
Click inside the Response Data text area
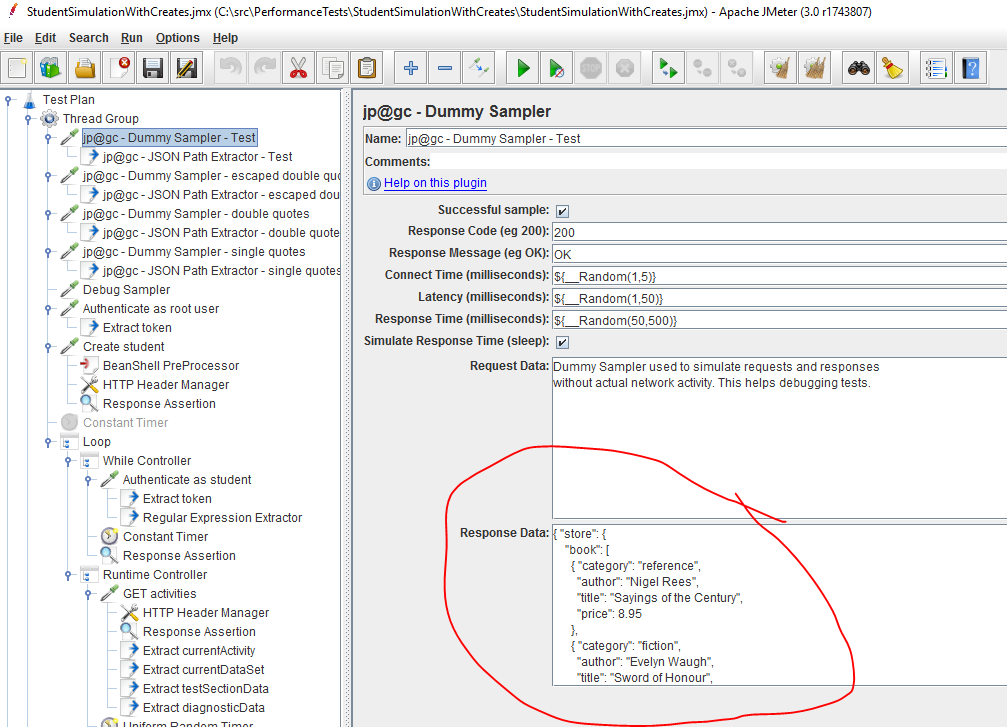(779, 606)
